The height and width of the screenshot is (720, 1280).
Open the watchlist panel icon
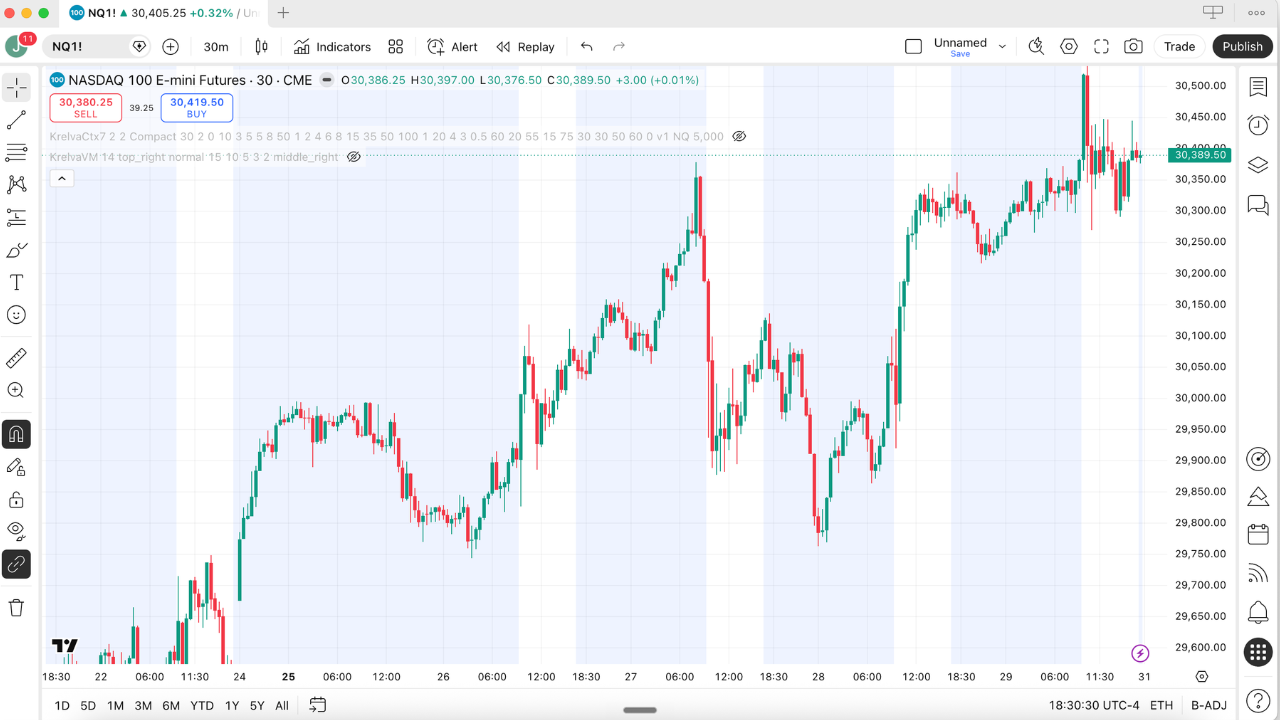[1258, 87]
